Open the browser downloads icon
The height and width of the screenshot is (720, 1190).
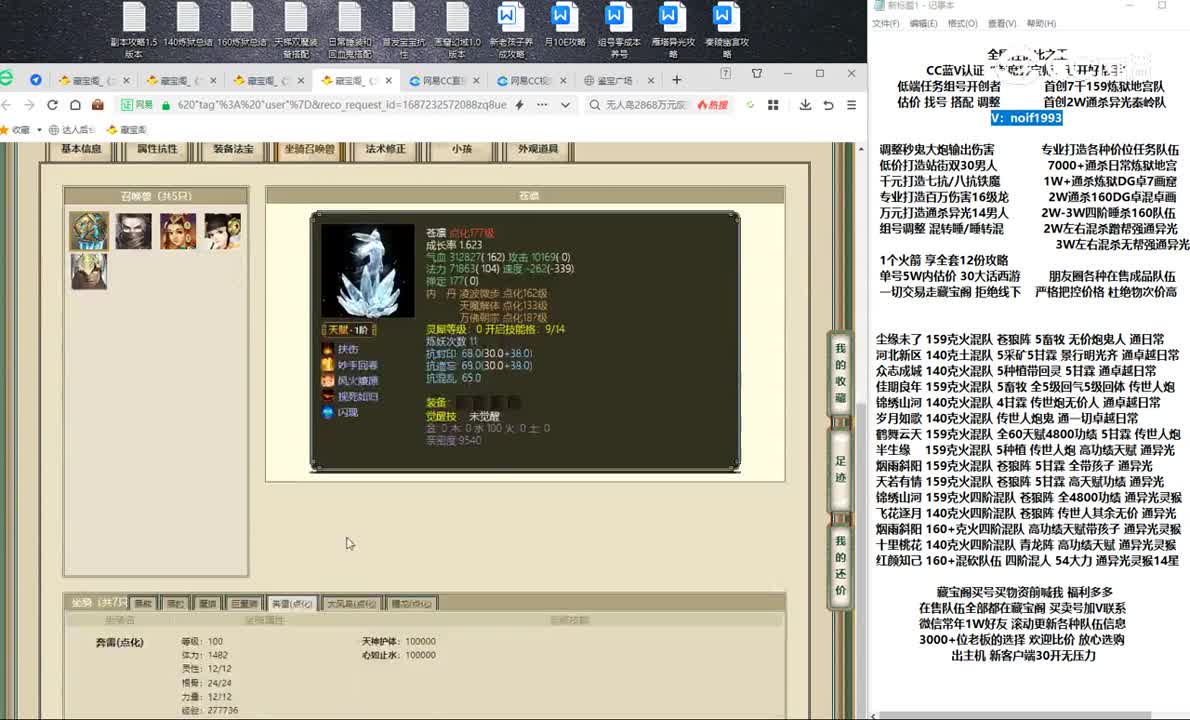[805, 105]
